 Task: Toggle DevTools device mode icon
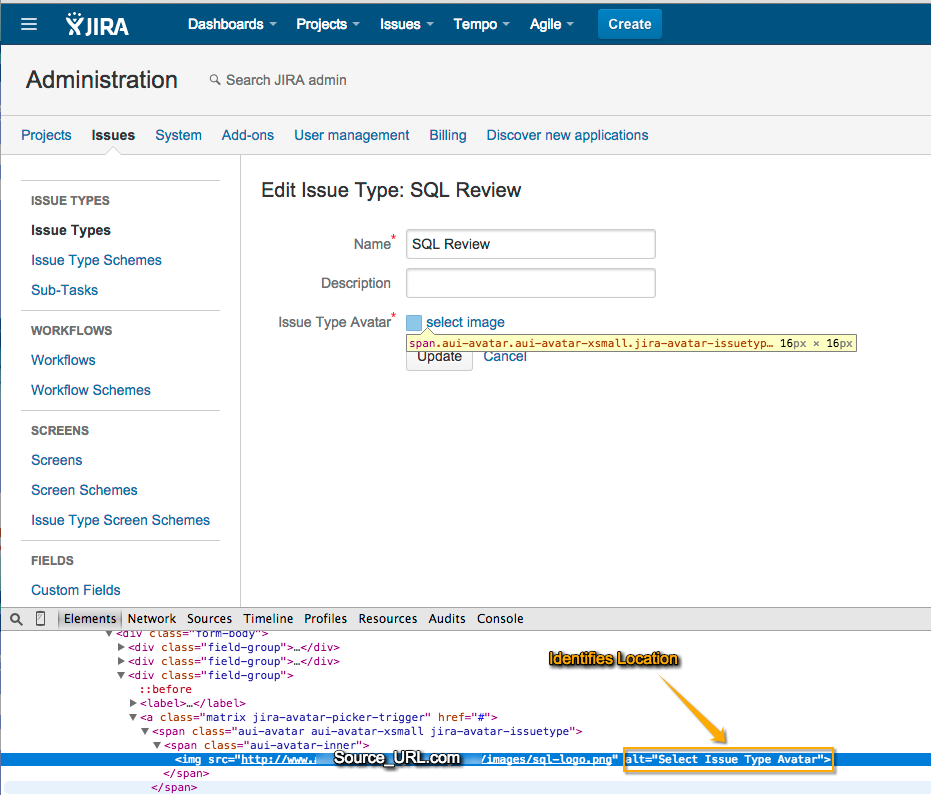pos(40,619)
